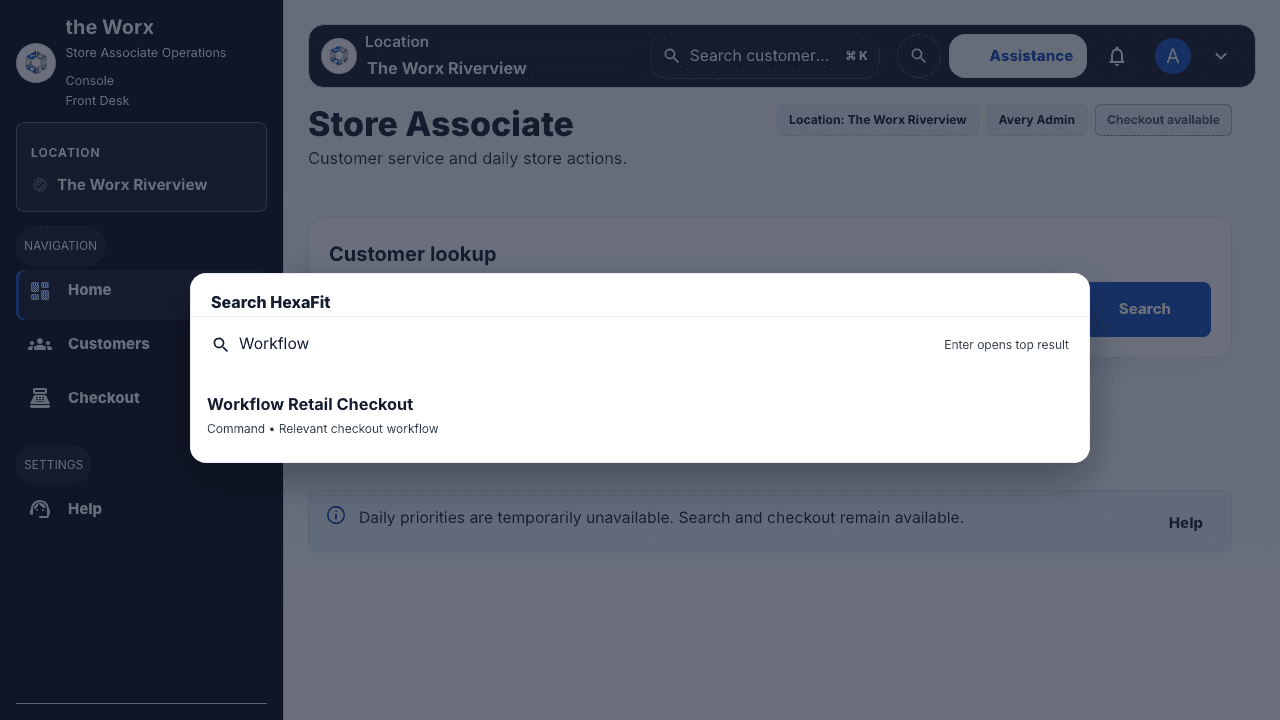Click the Customer lookup heading
Viewport: 1280px width, 720px height.
point(412,254)
